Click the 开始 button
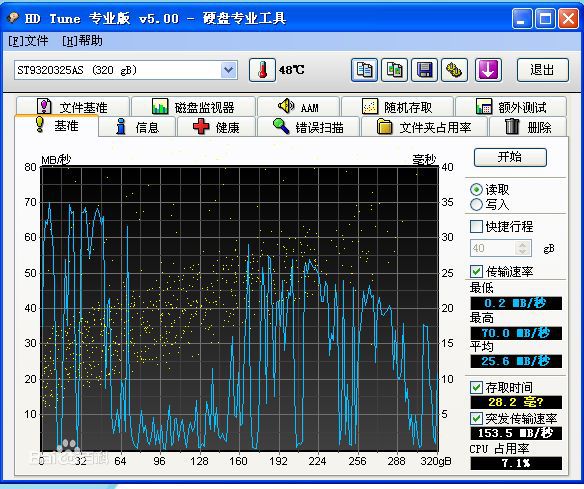The width and height of the screenshot is (584, 489). (x=510, y=157)
